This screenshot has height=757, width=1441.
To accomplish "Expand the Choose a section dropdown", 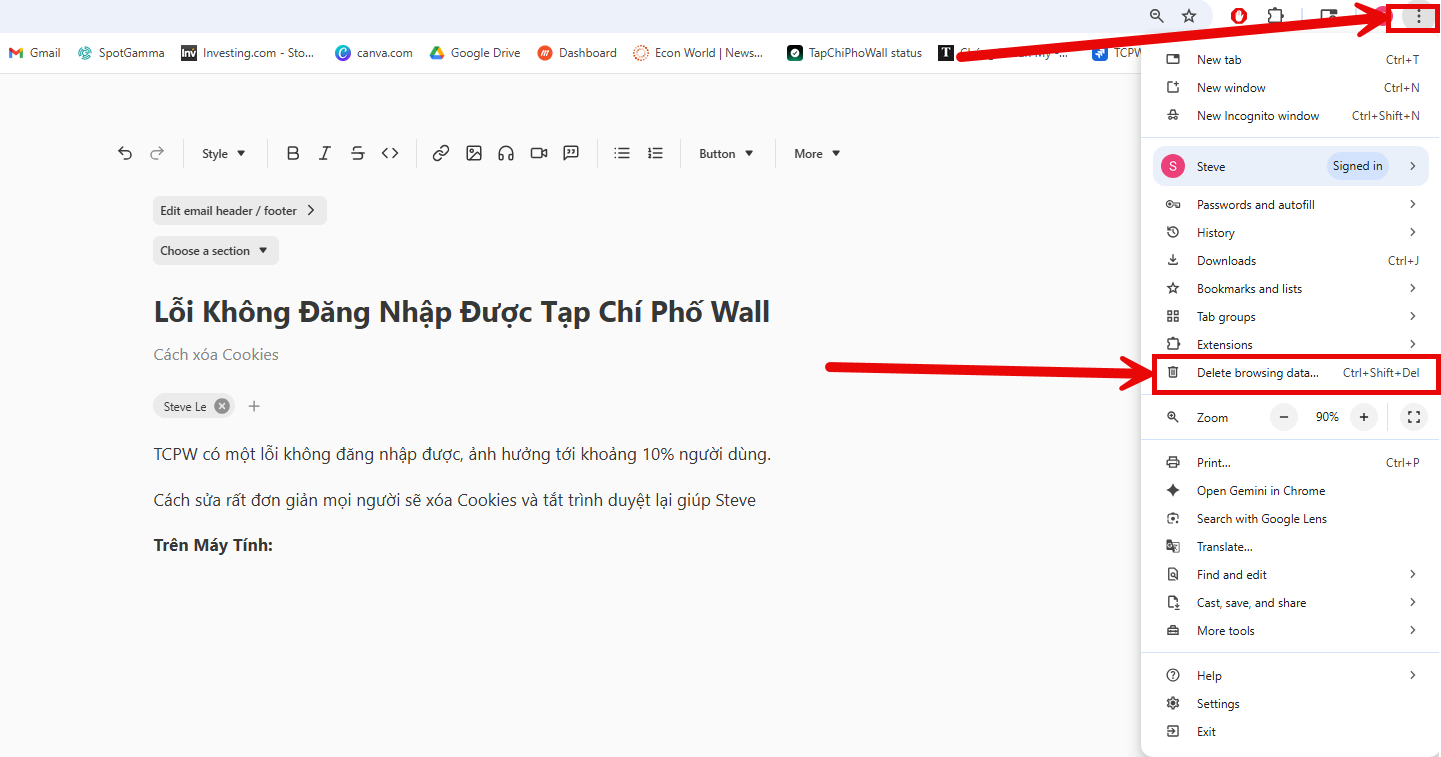I will (x=215, y=251).
